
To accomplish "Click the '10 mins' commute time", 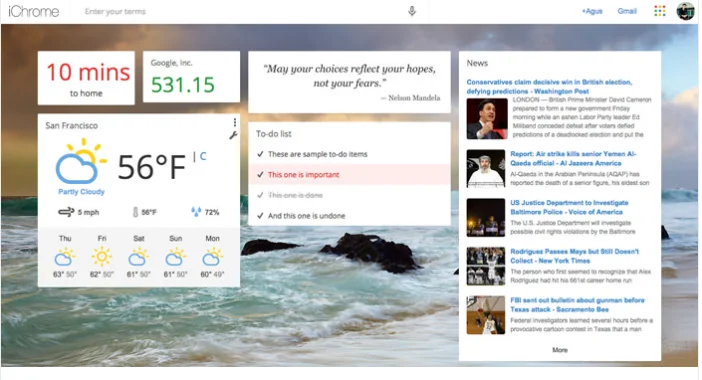I will point(88,73).
